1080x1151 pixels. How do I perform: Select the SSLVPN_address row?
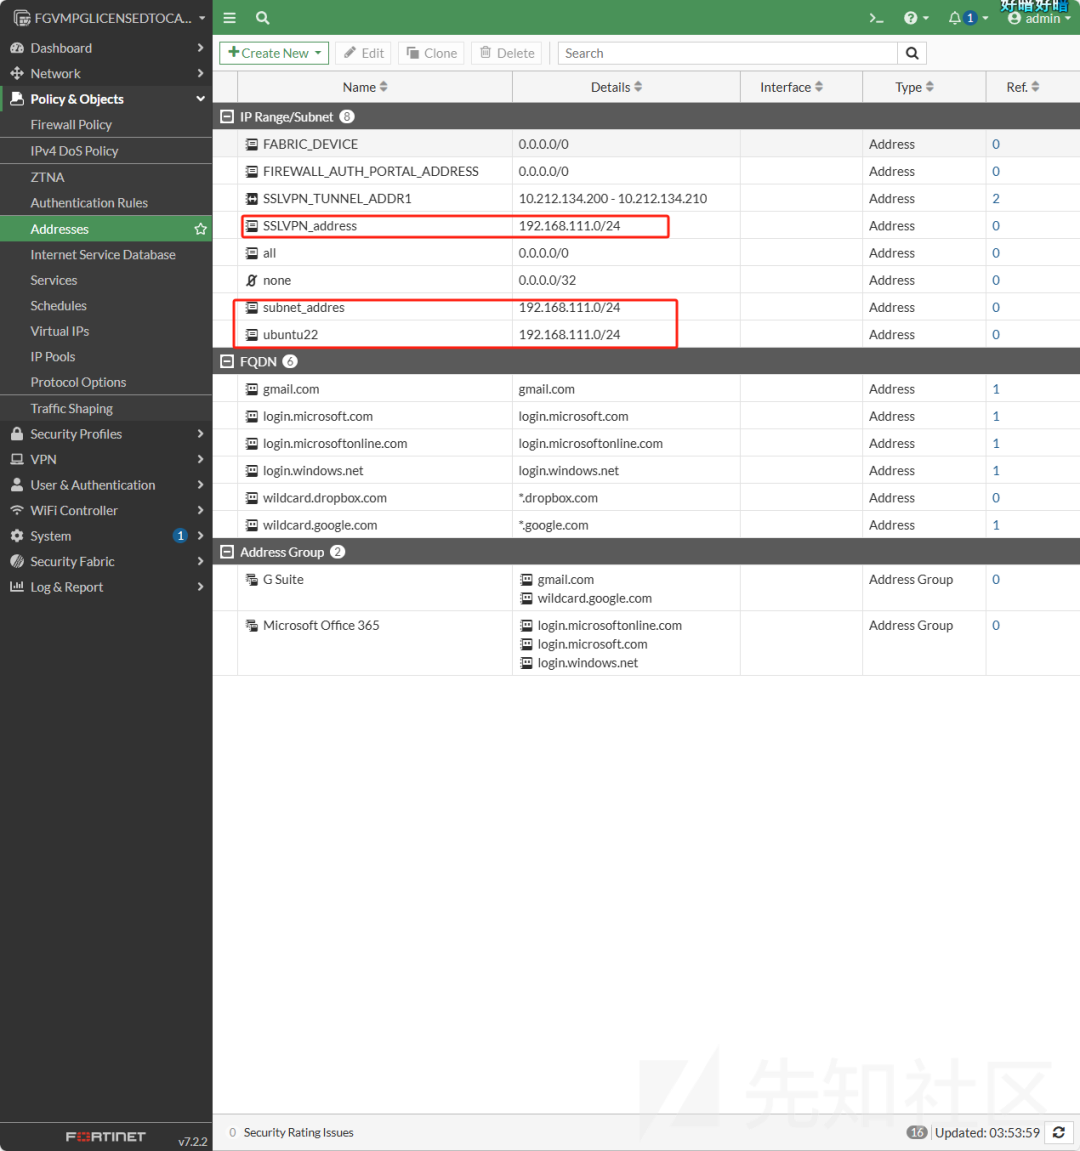646,226
